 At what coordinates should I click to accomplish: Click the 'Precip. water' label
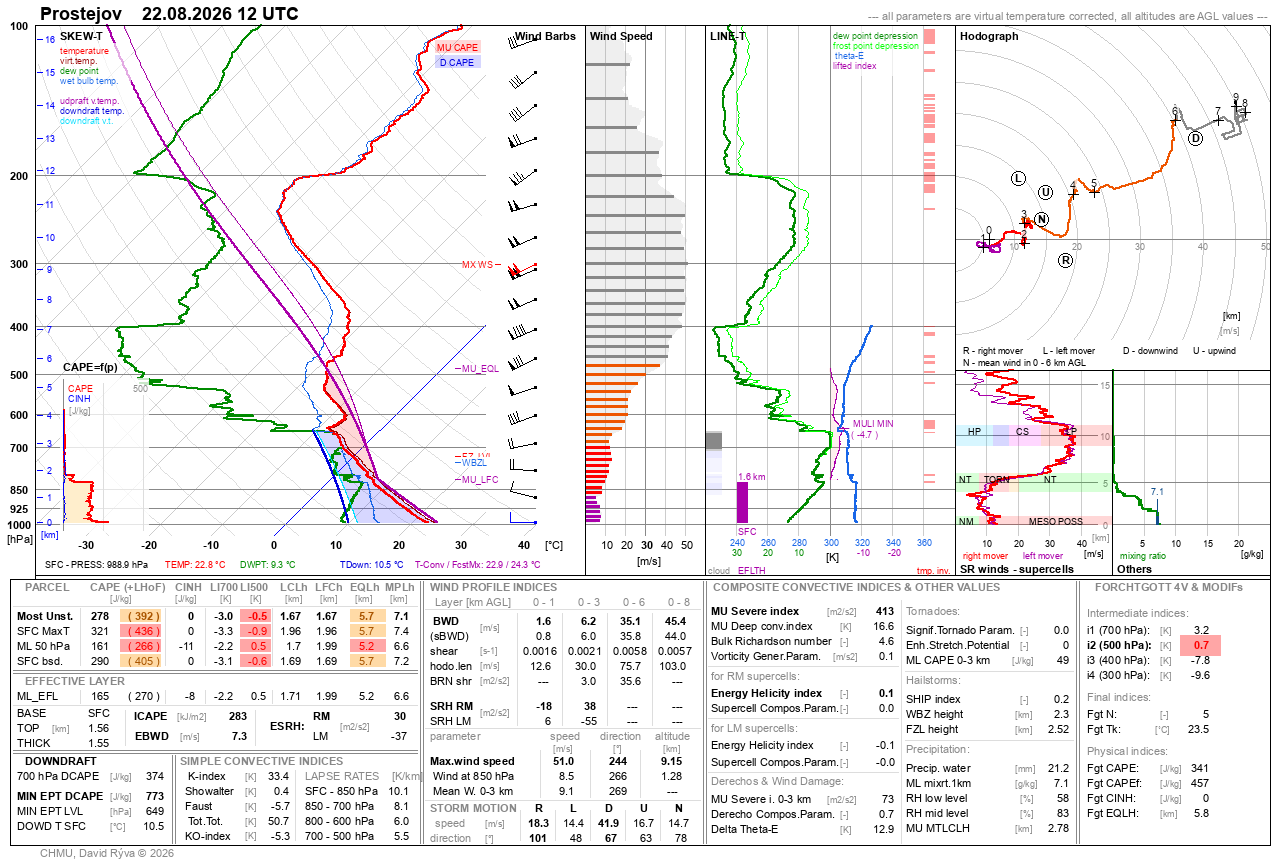[x=938, y=768]
